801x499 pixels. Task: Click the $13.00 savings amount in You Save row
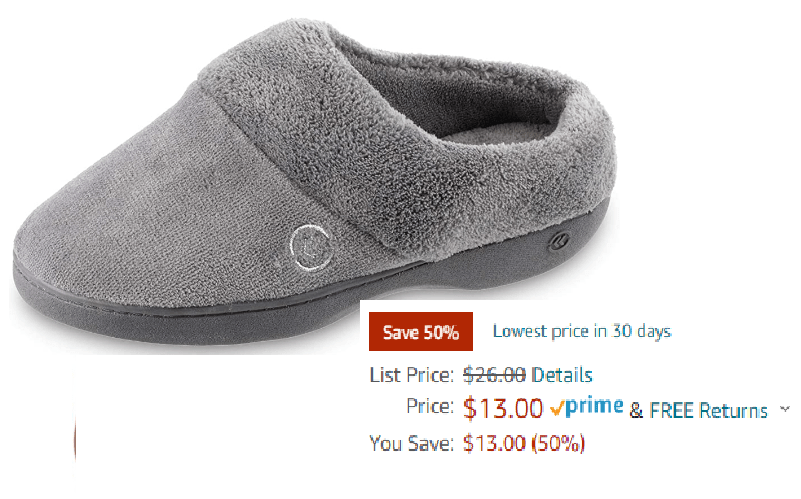click(494, 443)
